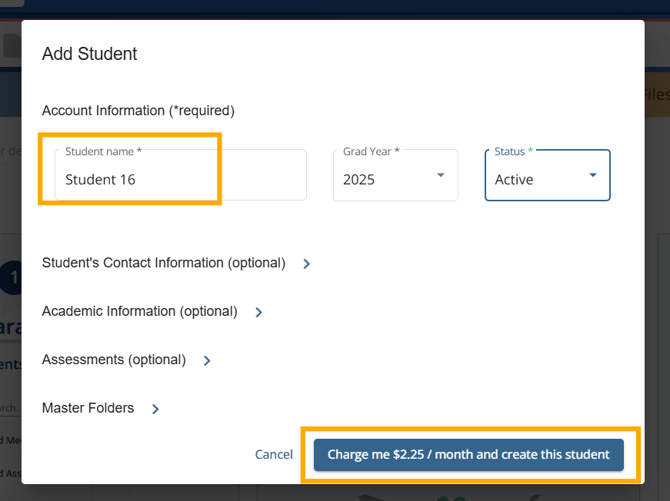Image resolution: width=670 pixels, height=501 pixels.
Task: Expand the Assessments section chevron
Action: [x=207, y=361]
